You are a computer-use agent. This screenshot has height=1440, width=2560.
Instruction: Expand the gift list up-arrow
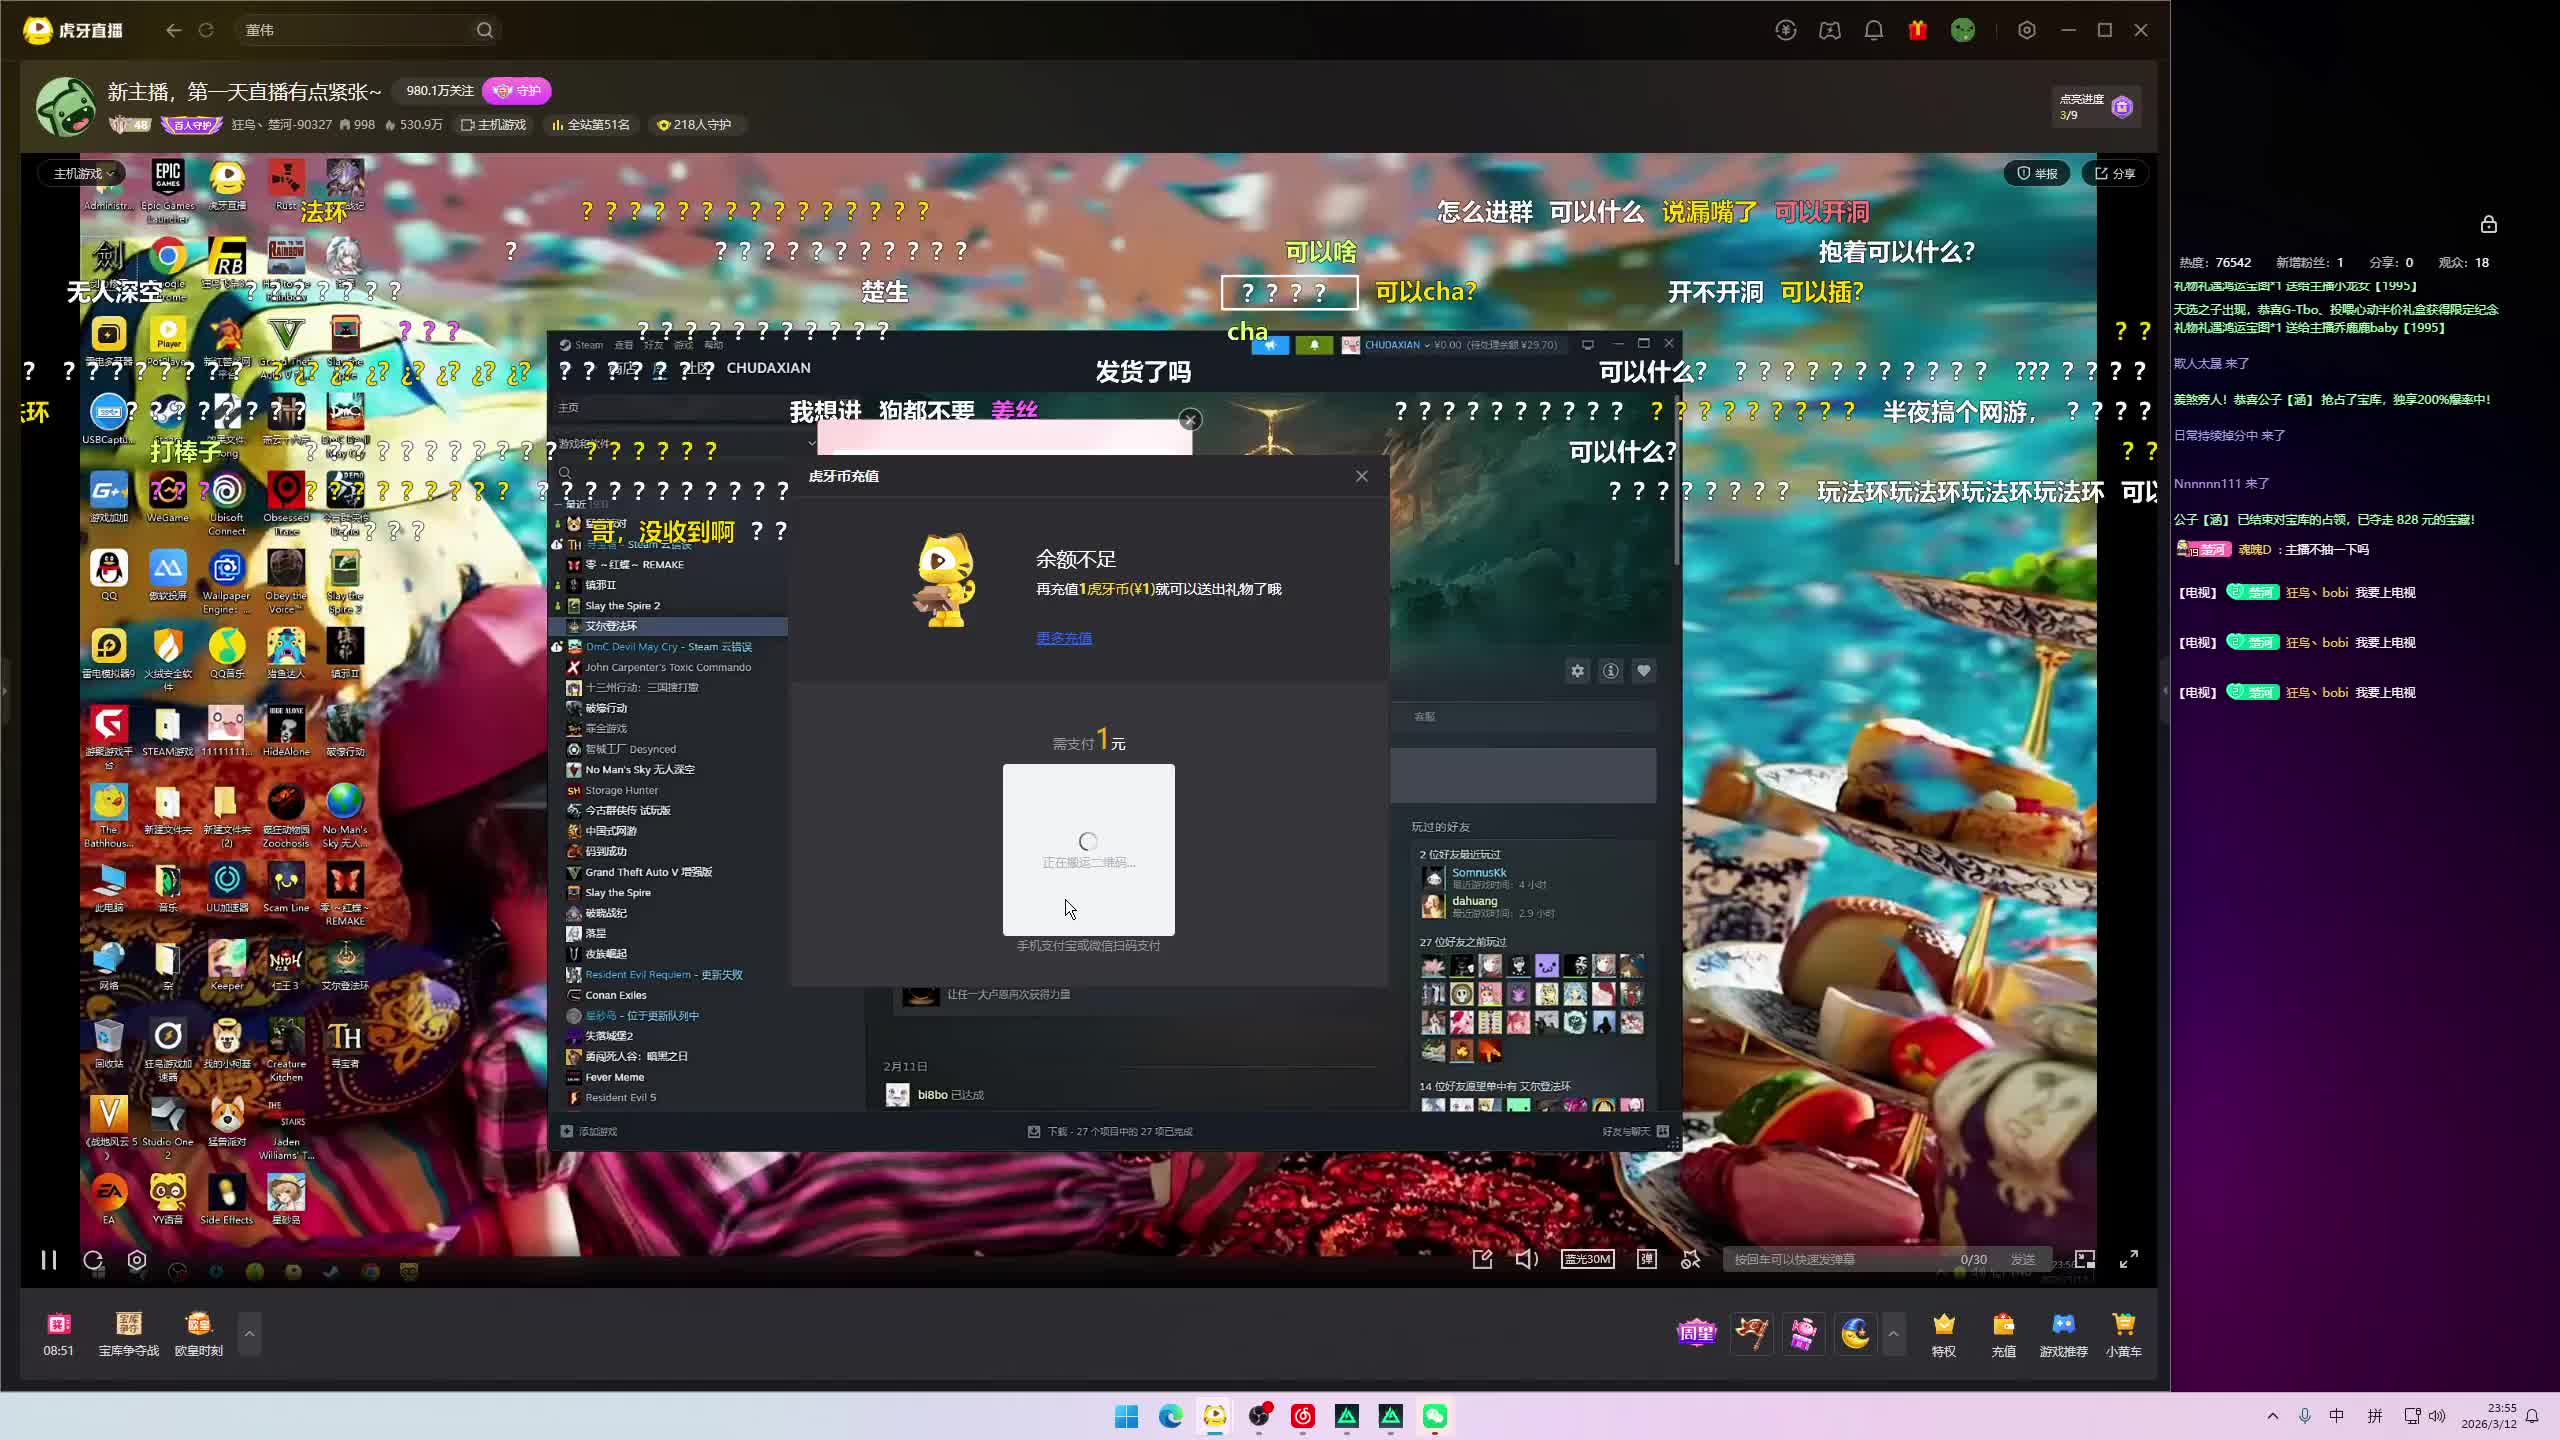pos(1893,1333)
